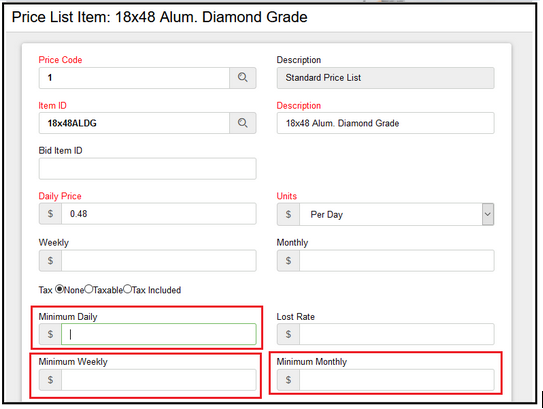This screenshot has width=543, height=409.
Task: Click the Bid Item ID field
Action: click(148, 169)
